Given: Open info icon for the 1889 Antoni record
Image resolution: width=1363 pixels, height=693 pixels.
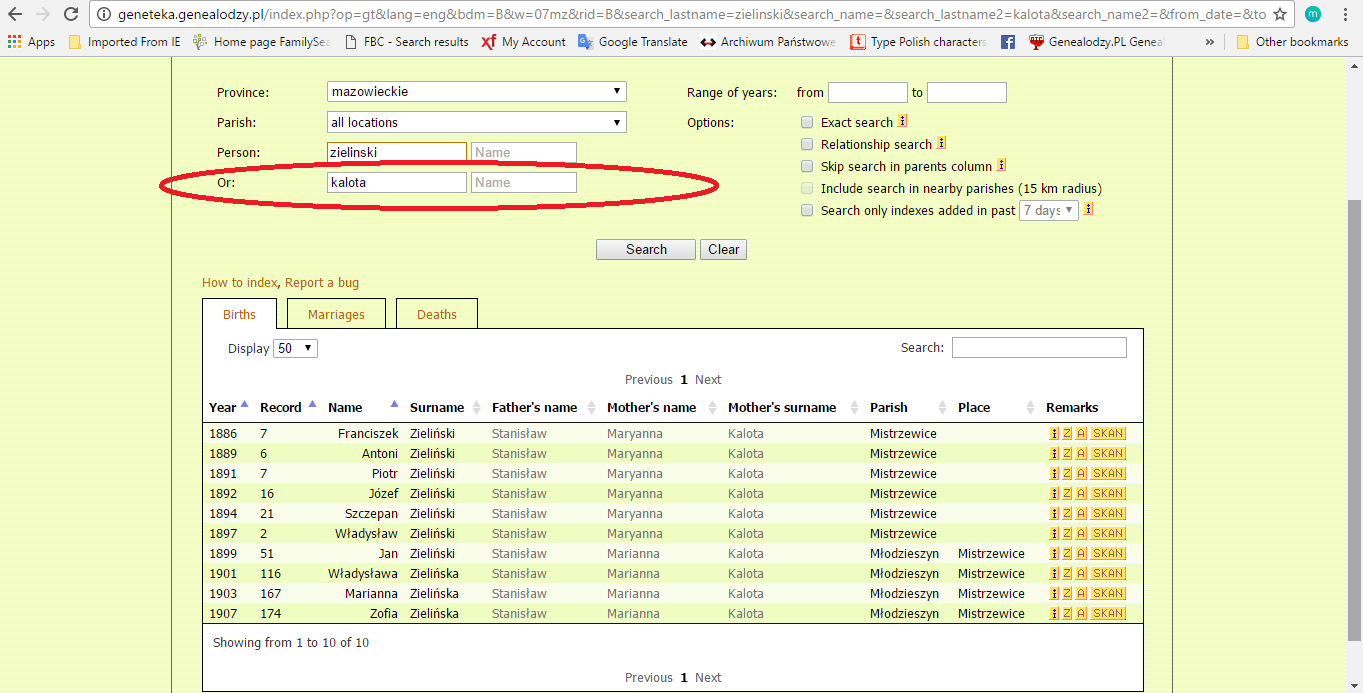Looking at the screenshot, I should pos(1054,454).
